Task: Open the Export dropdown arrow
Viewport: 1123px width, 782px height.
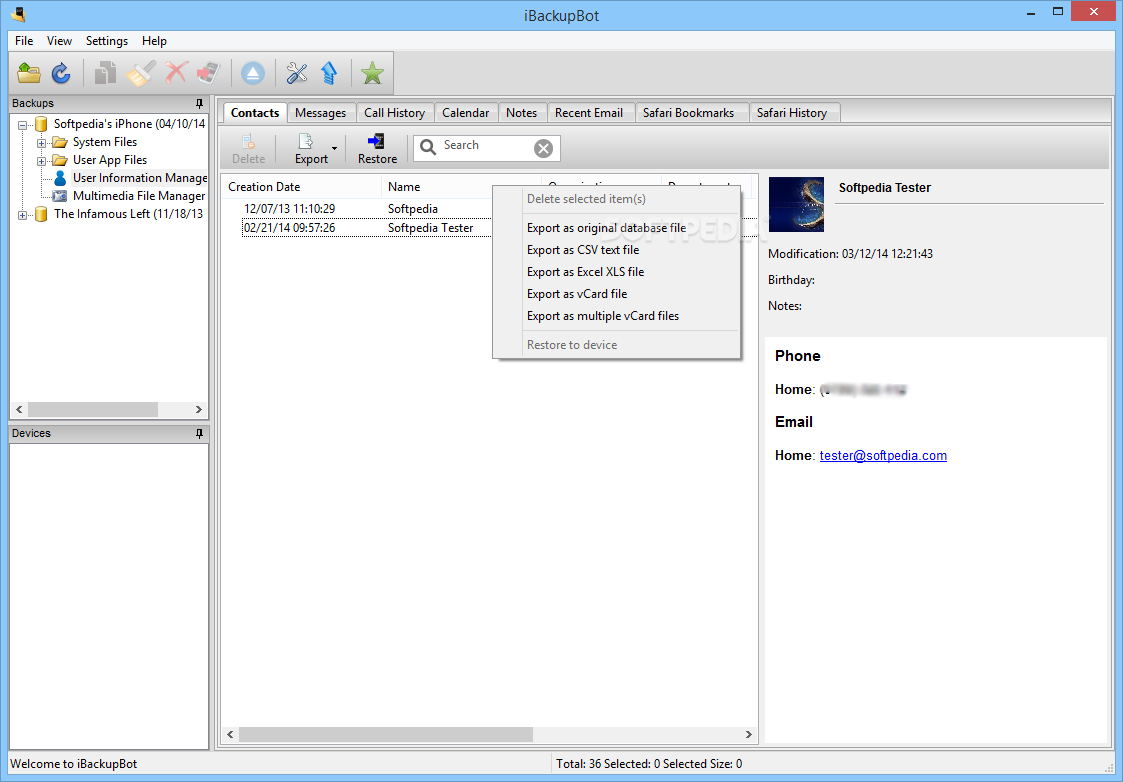Action: tap(334, 149)
